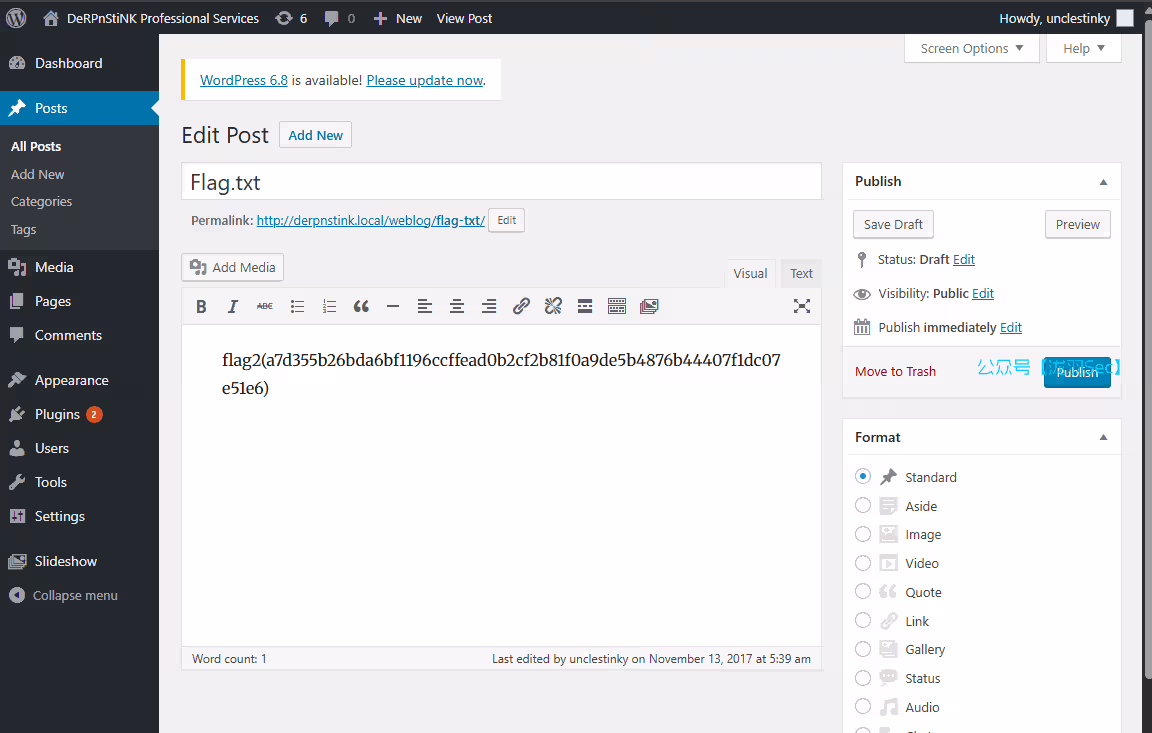The height and width of the screenshot is (733, 1152).
Task: Collapse the Publish panel with its arrow
Action: [x=1103, y=182]
